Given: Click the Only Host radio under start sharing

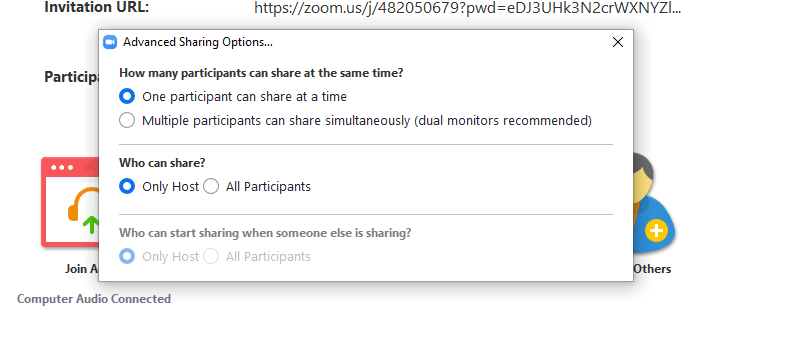Looking at the screenshot, I should [127, 257].
